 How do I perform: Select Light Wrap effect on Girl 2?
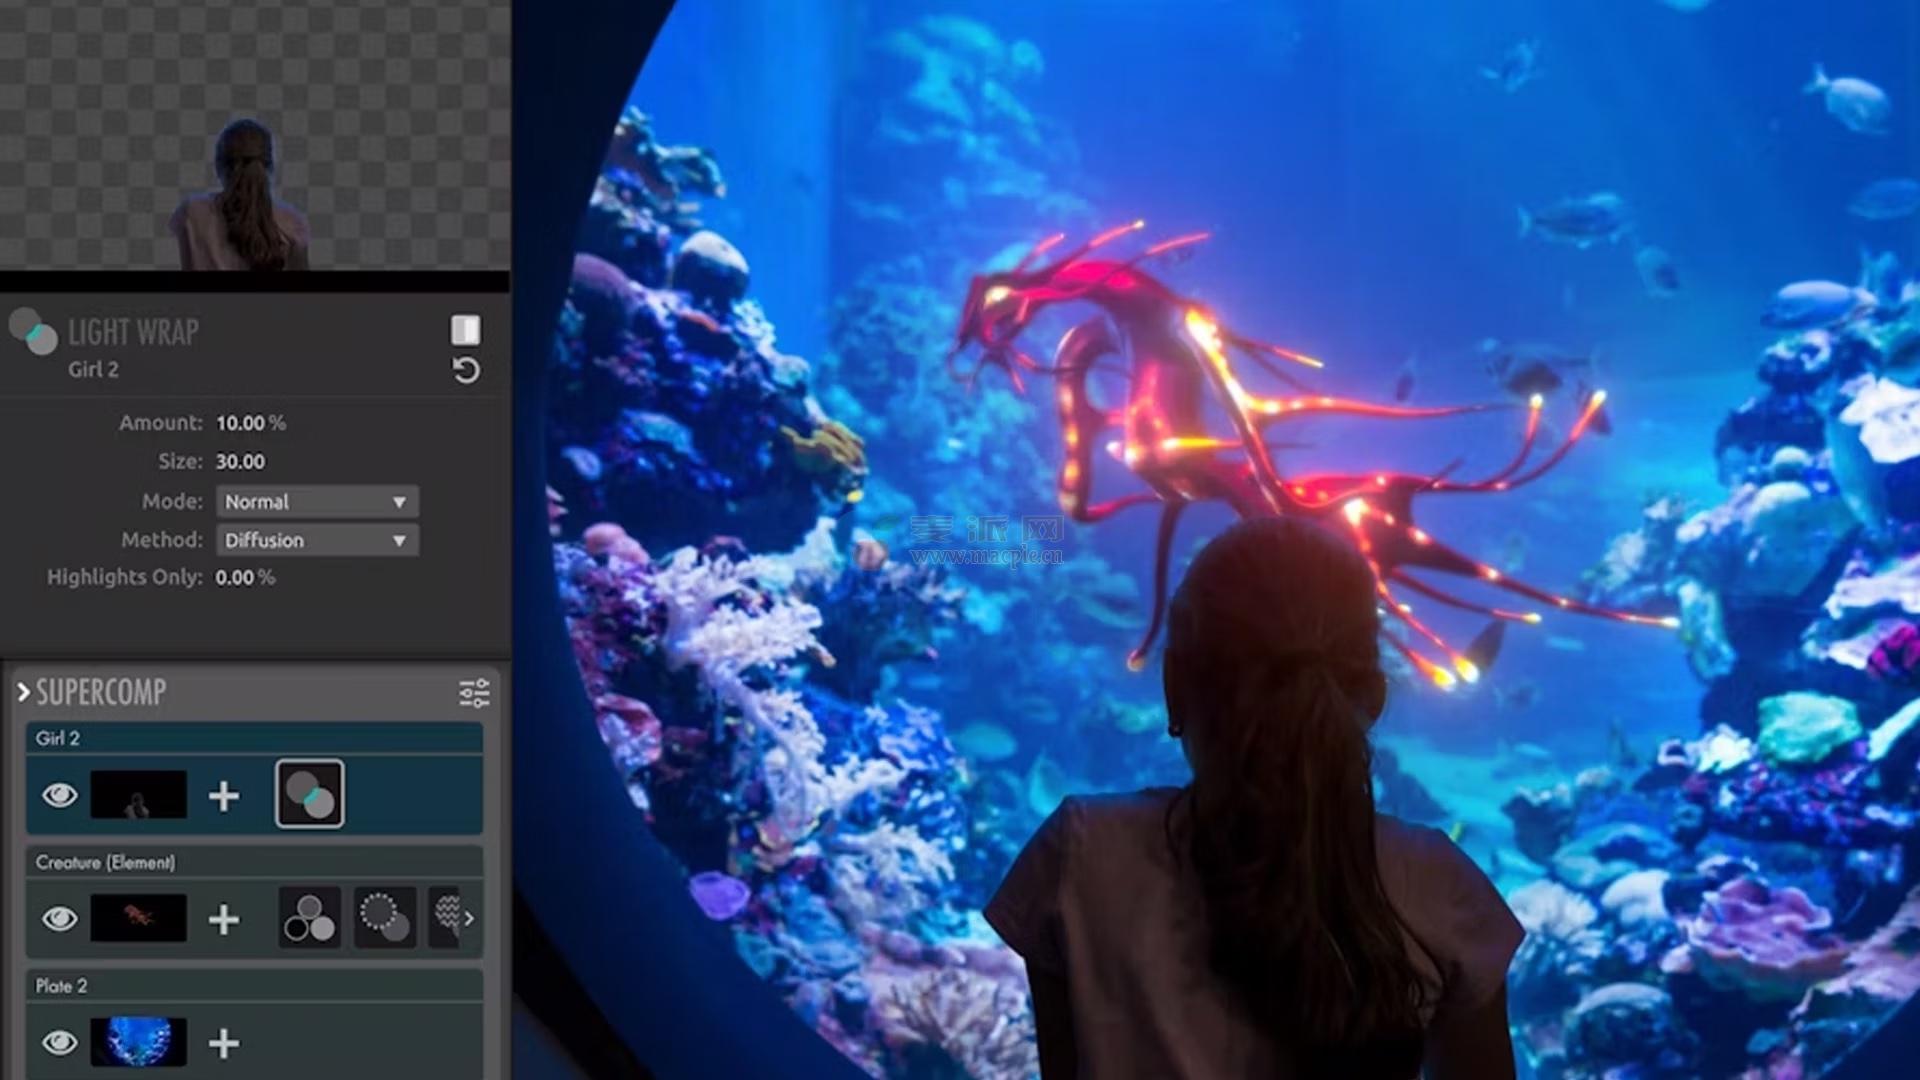[x=310, y=795]
